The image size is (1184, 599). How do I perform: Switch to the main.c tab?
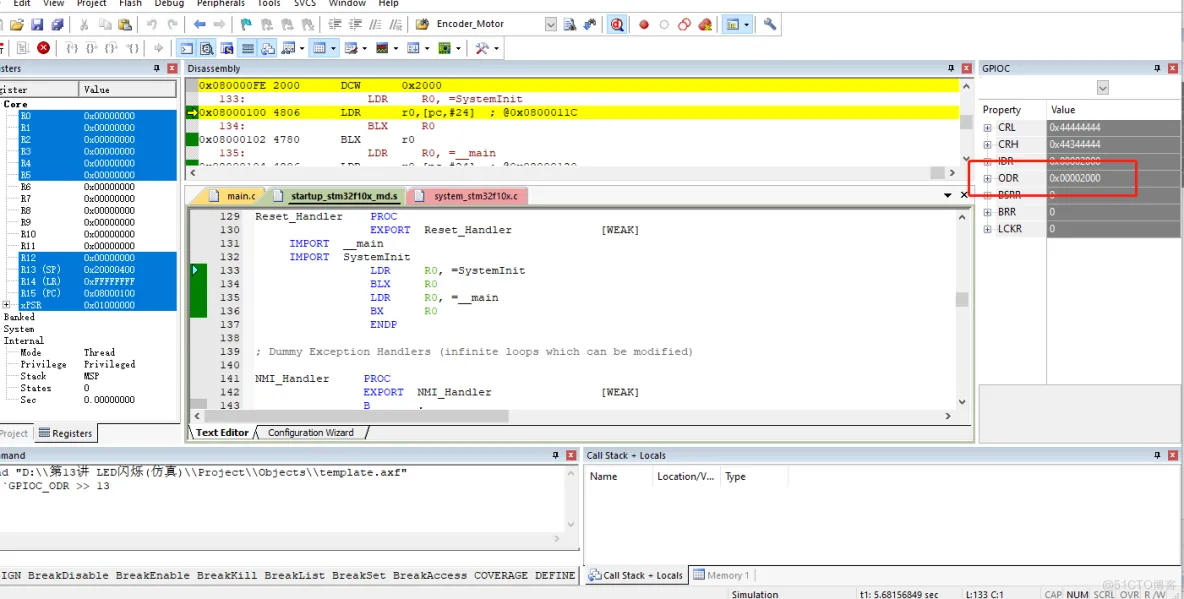(233, 196)
